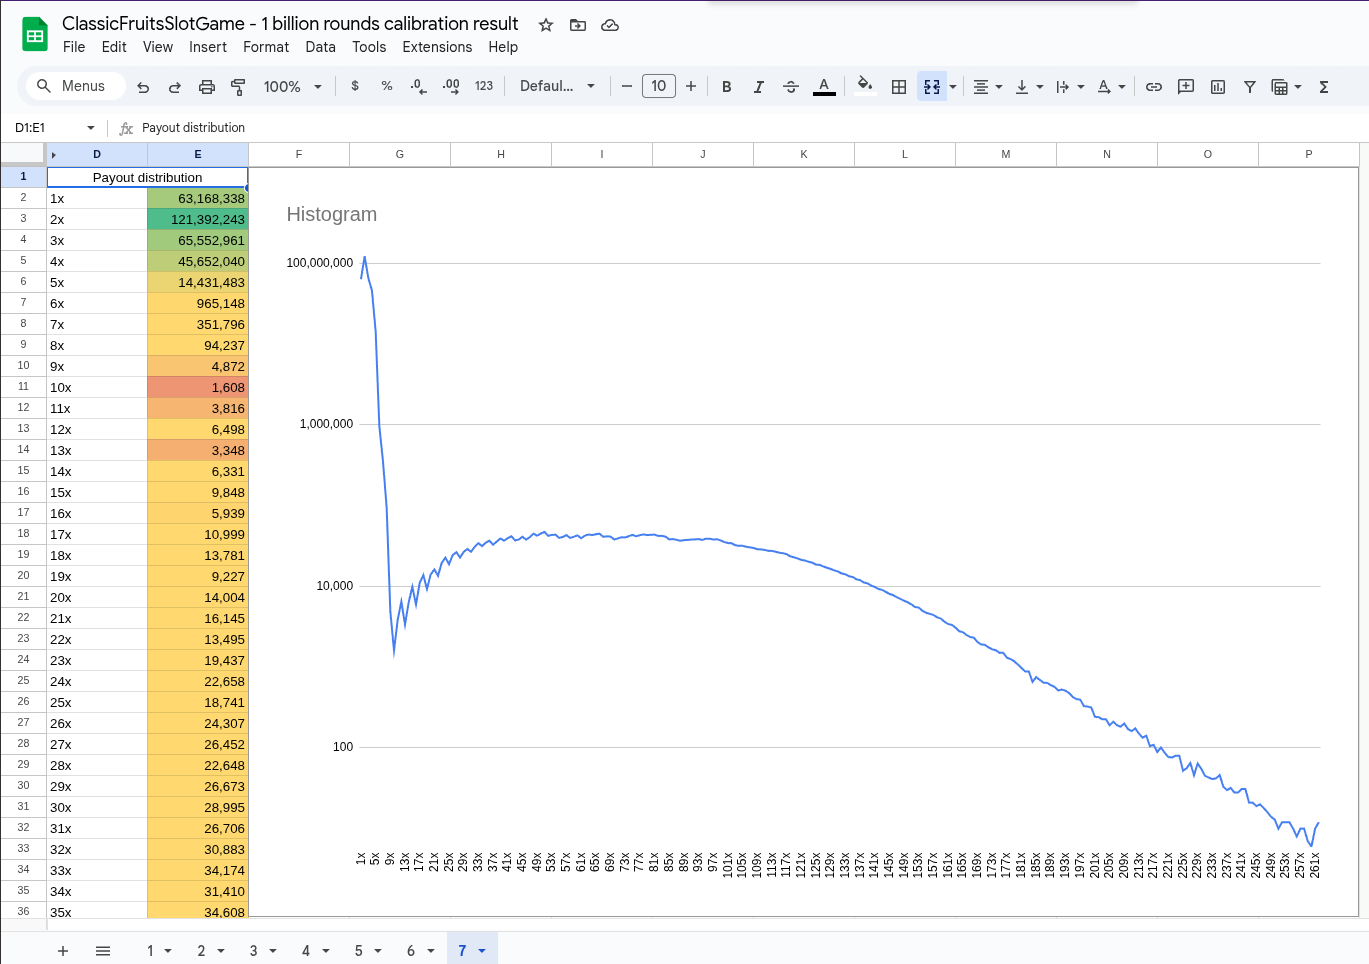This screenshot has width=1369, height=964.
Task: Toggle Merge cells button
Action: tap(931, 87)
